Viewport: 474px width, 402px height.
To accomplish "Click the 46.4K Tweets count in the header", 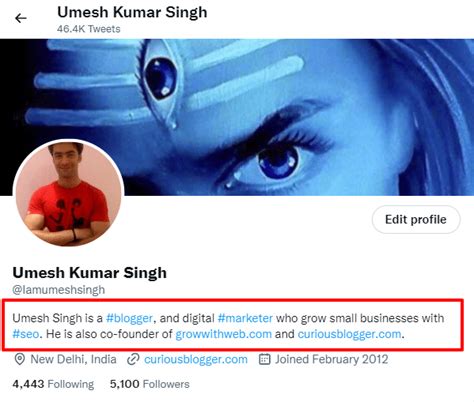I will [x=88, y=29].
